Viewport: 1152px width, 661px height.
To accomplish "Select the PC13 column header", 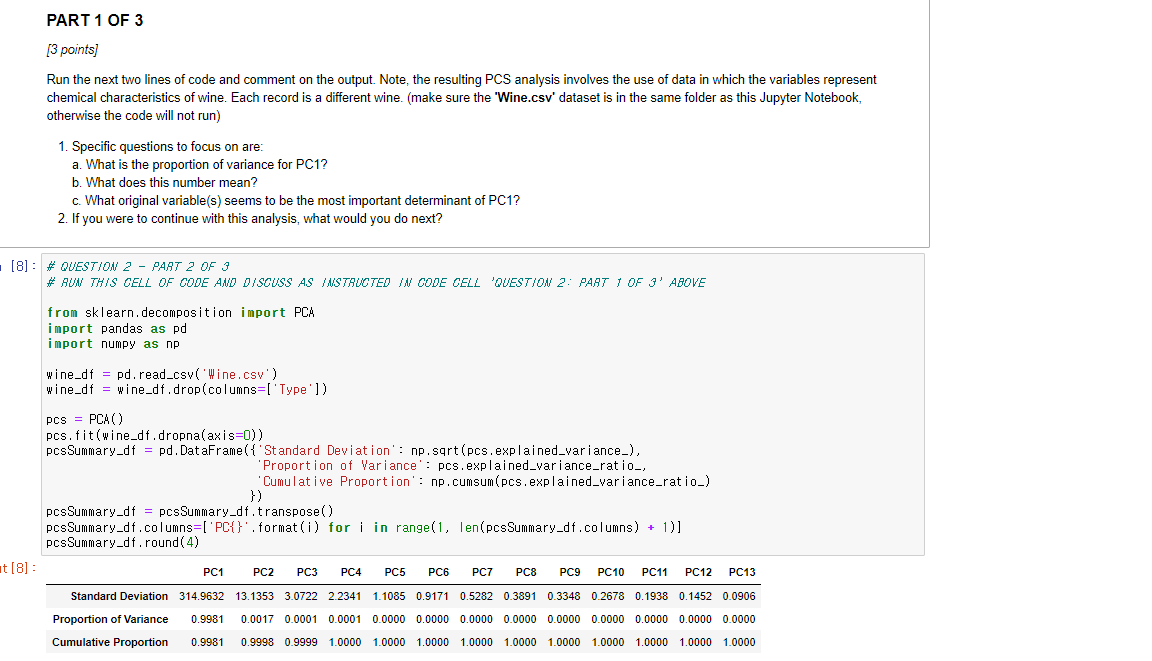I will [x=741, y=572].
